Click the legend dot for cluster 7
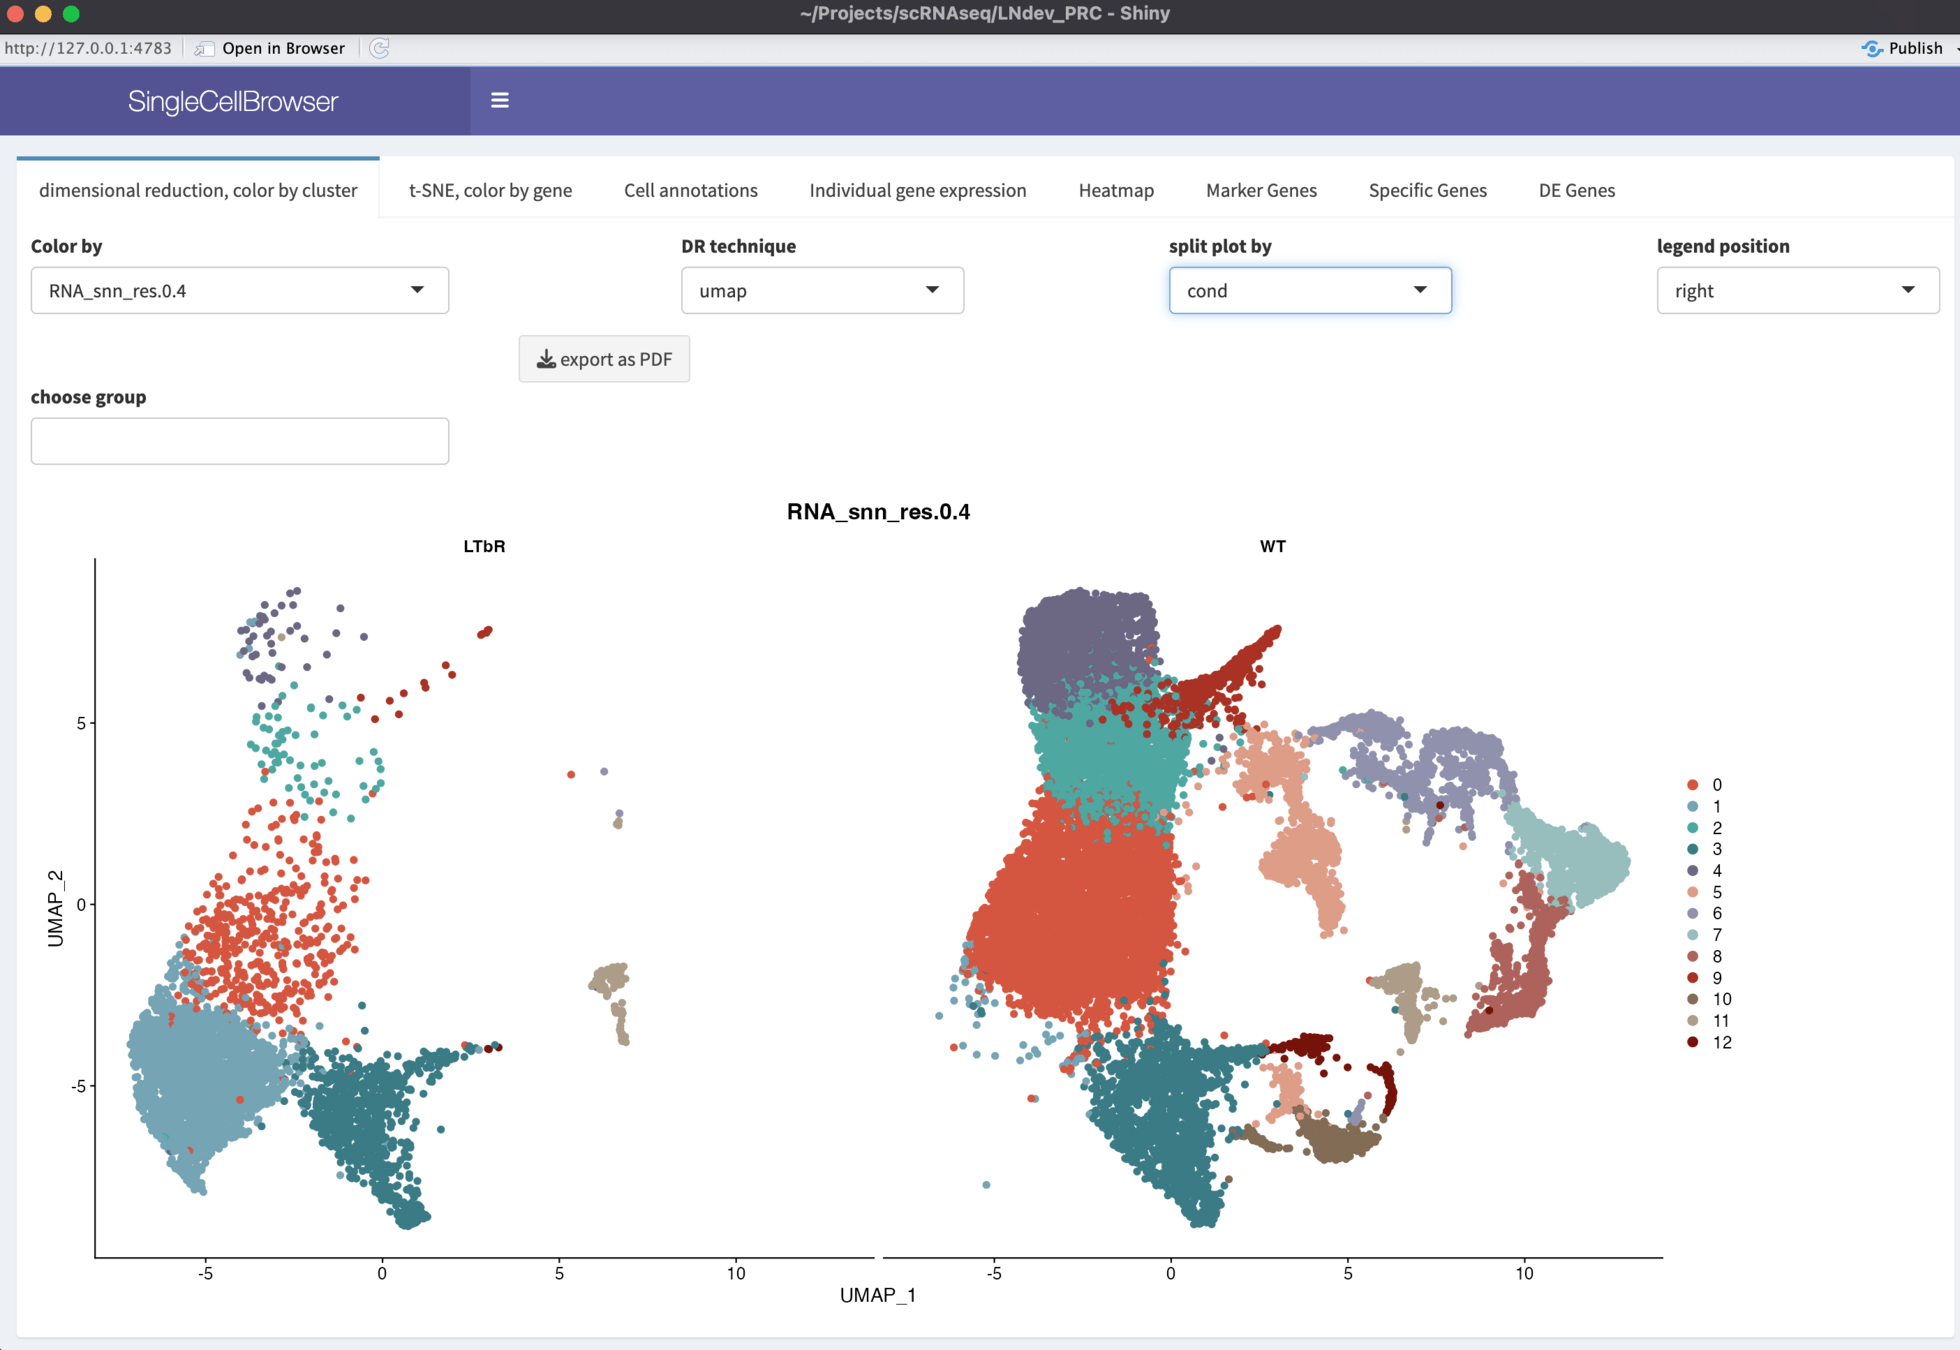Image resolution: width=1960 pixels, height=1350 pixels. click(x=1692, y=935)
